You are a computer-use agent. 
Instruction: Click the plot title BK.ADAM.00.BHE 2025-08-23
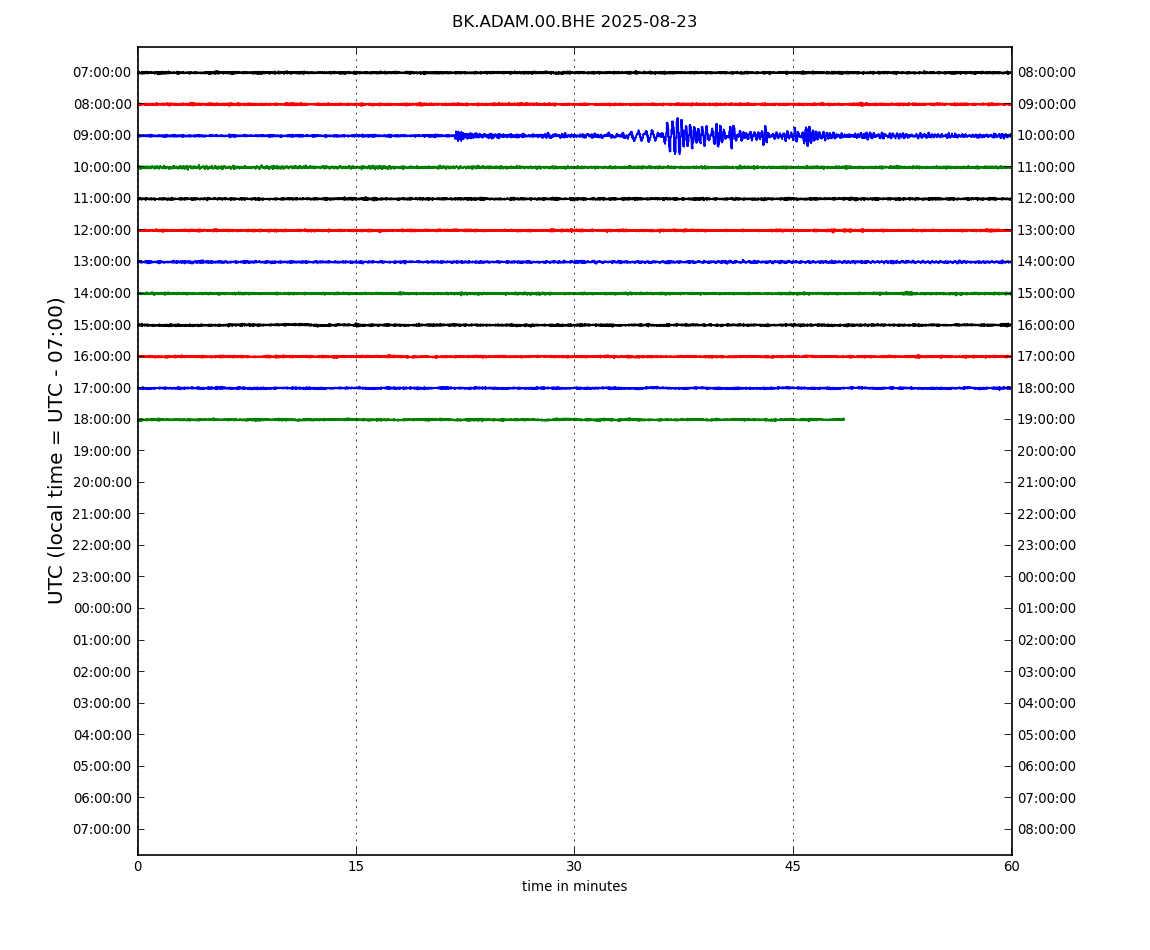pyautogui.click(x=574, y=22)
